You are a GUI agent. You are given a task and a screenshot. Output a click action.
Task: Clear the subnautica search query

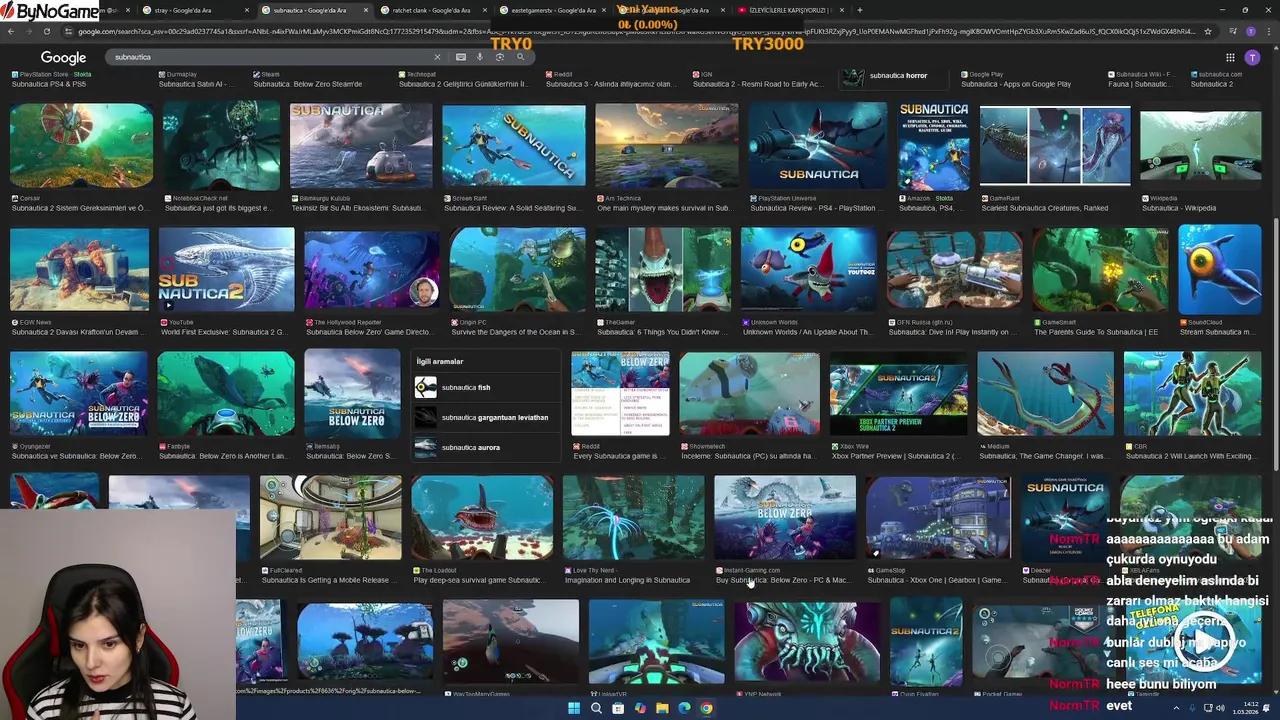coord(437,57)
